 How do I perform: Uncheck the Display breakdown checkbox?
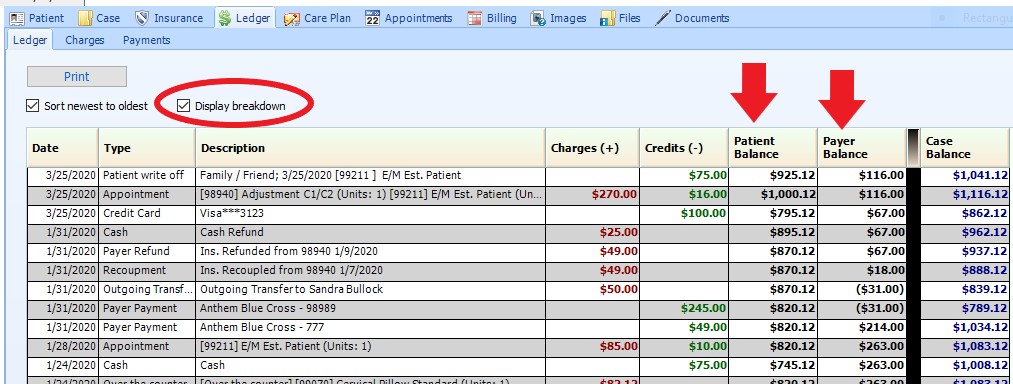tap(184, 105)
